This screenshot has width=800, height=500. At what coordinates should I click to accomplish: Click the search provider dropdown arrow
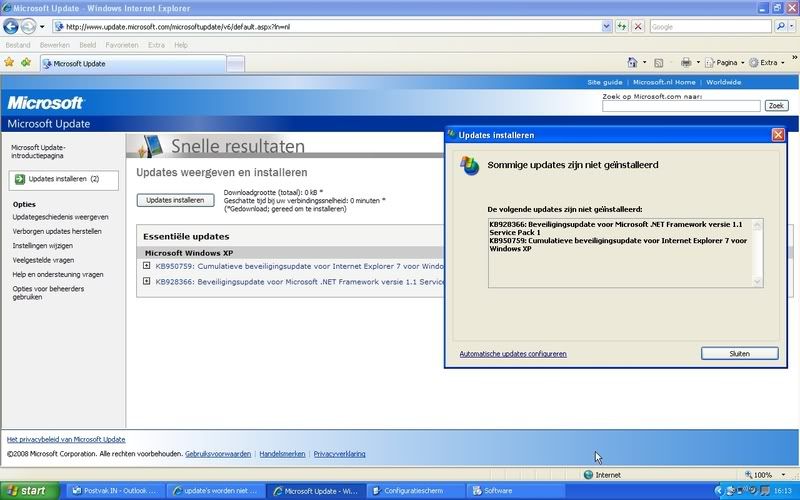pos(792,27)
